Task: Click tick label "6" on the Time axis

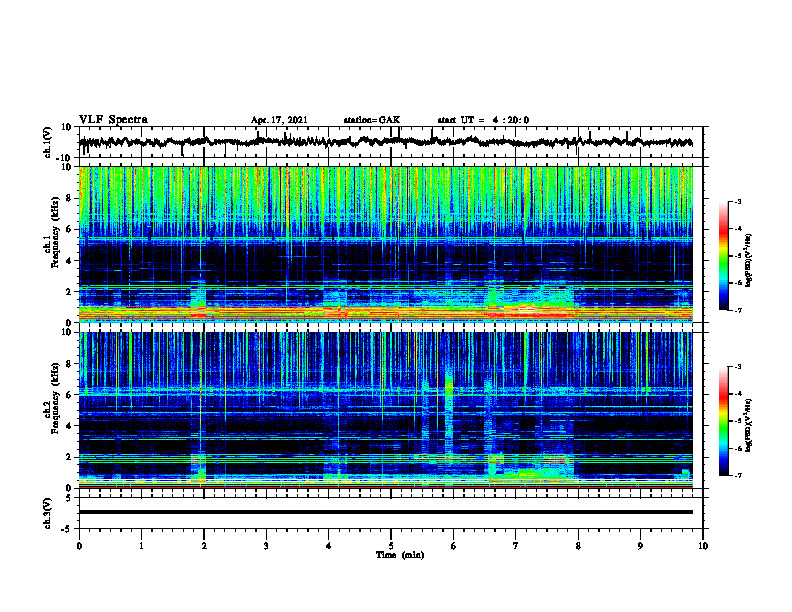Action: tap(454, 546)
